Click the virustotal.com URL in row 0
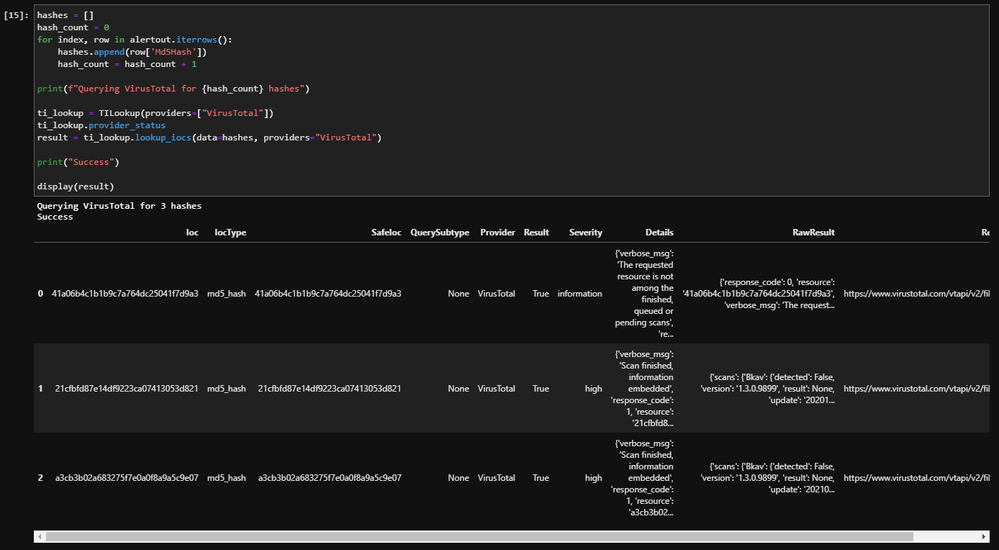This screenshot has width=999, height=550. [916, 294]
